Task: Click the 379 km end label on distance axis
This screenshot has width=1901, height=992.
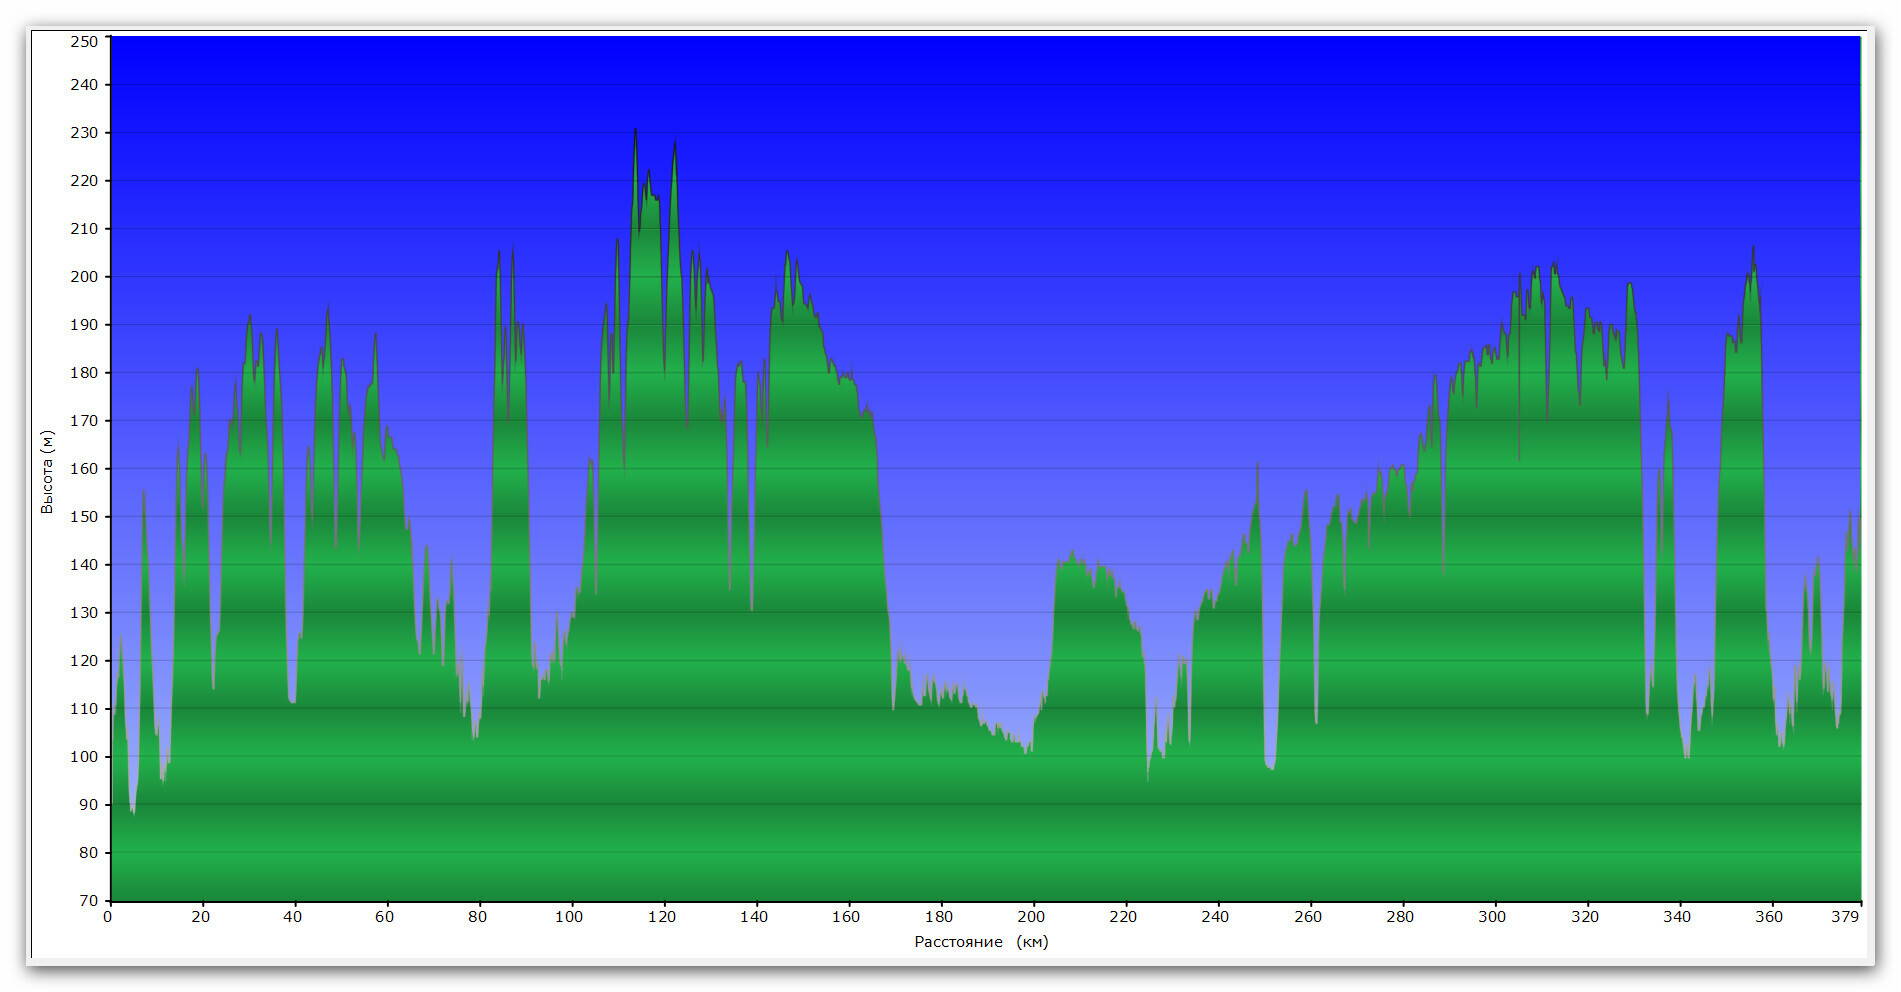Action: point(1846,917)
